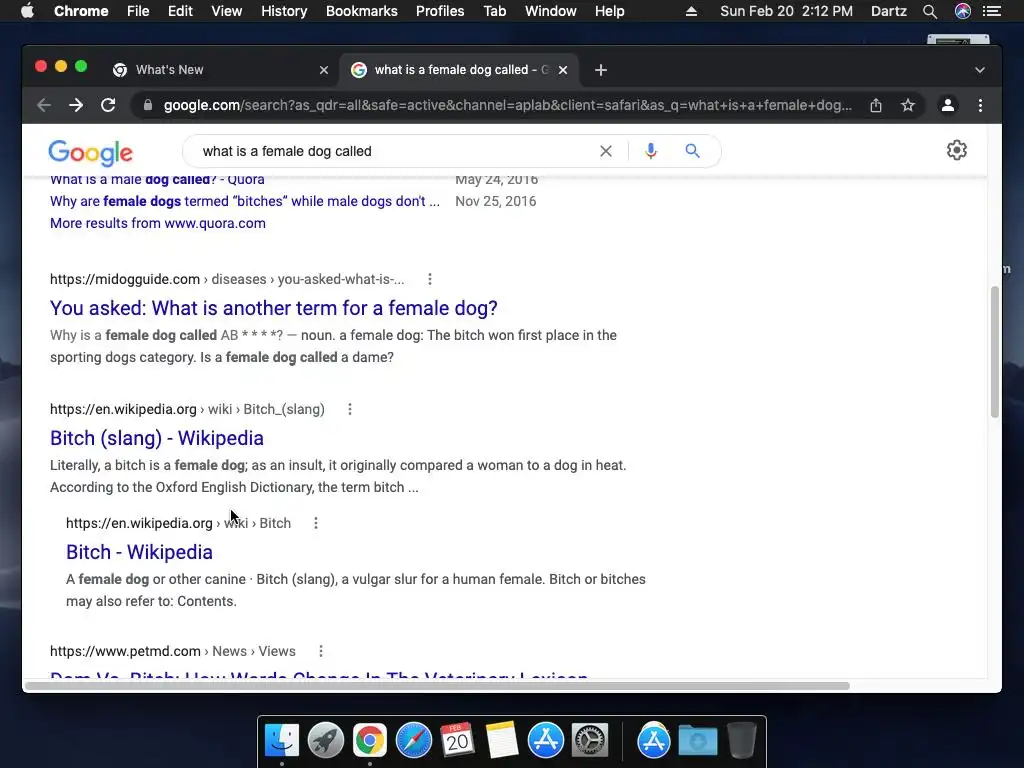
Task: Open 'Why are female dogs termed' Quora link
Action: (245, 201)
